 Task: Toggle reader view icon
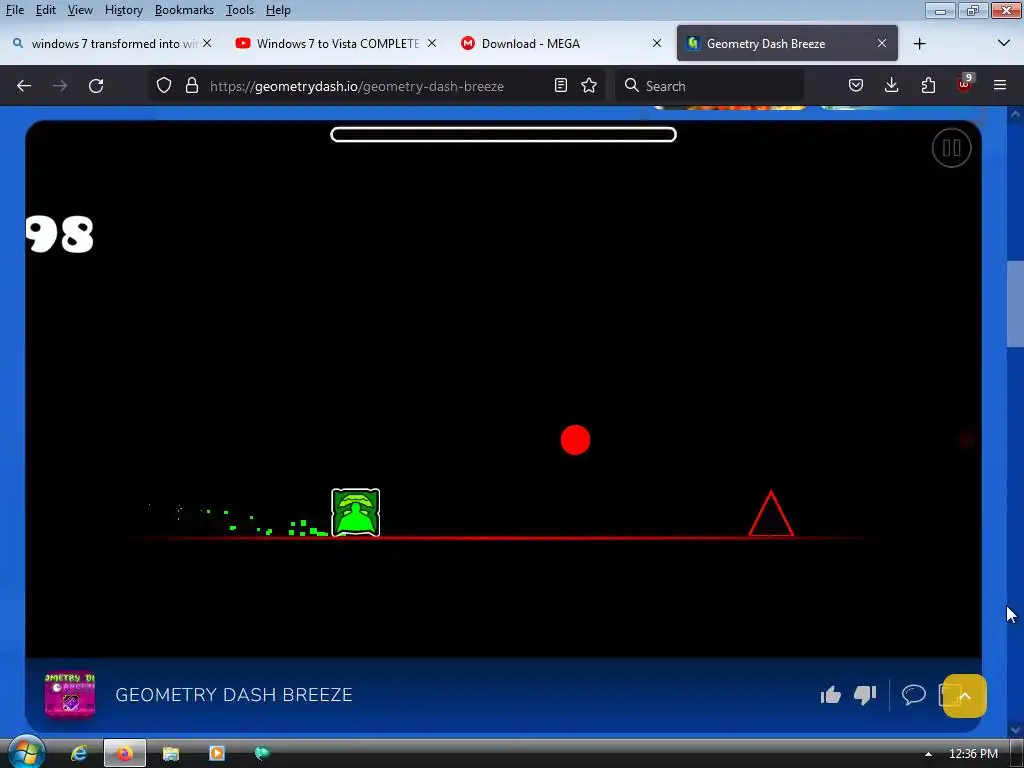click(x=560, y=86)
